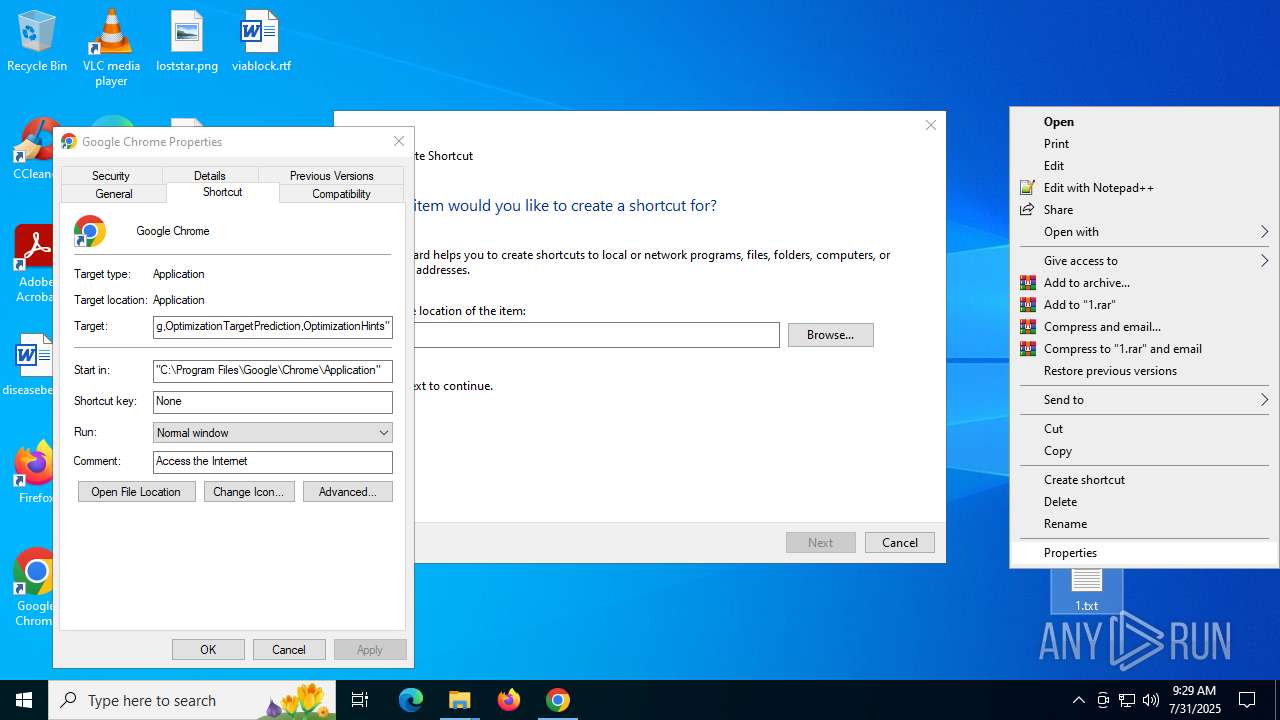This screenshot has width=1280, height=720.
Task: Choose Share in the context menu
Action: coord(1144,210)
